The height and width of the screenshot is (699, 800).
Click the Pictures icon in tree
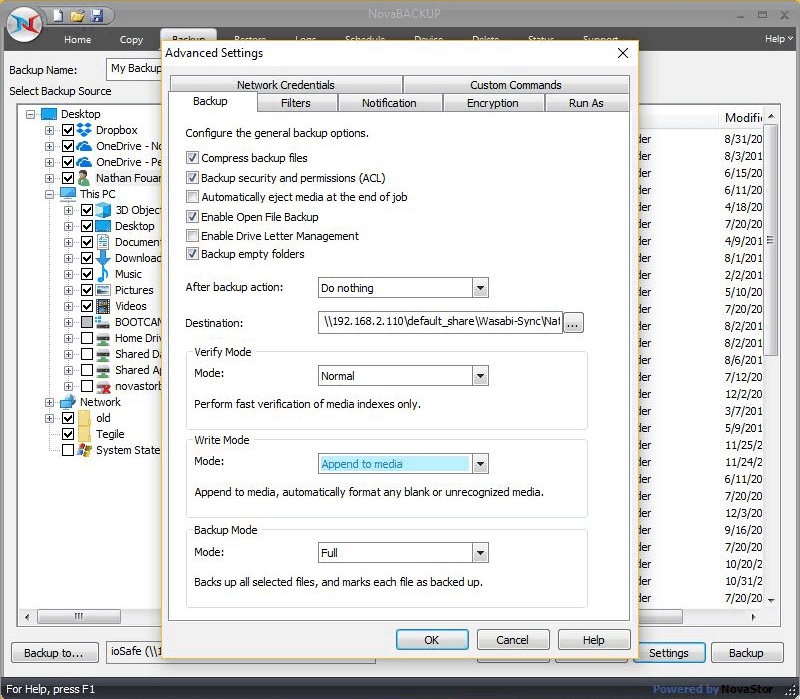pos(103,290)
